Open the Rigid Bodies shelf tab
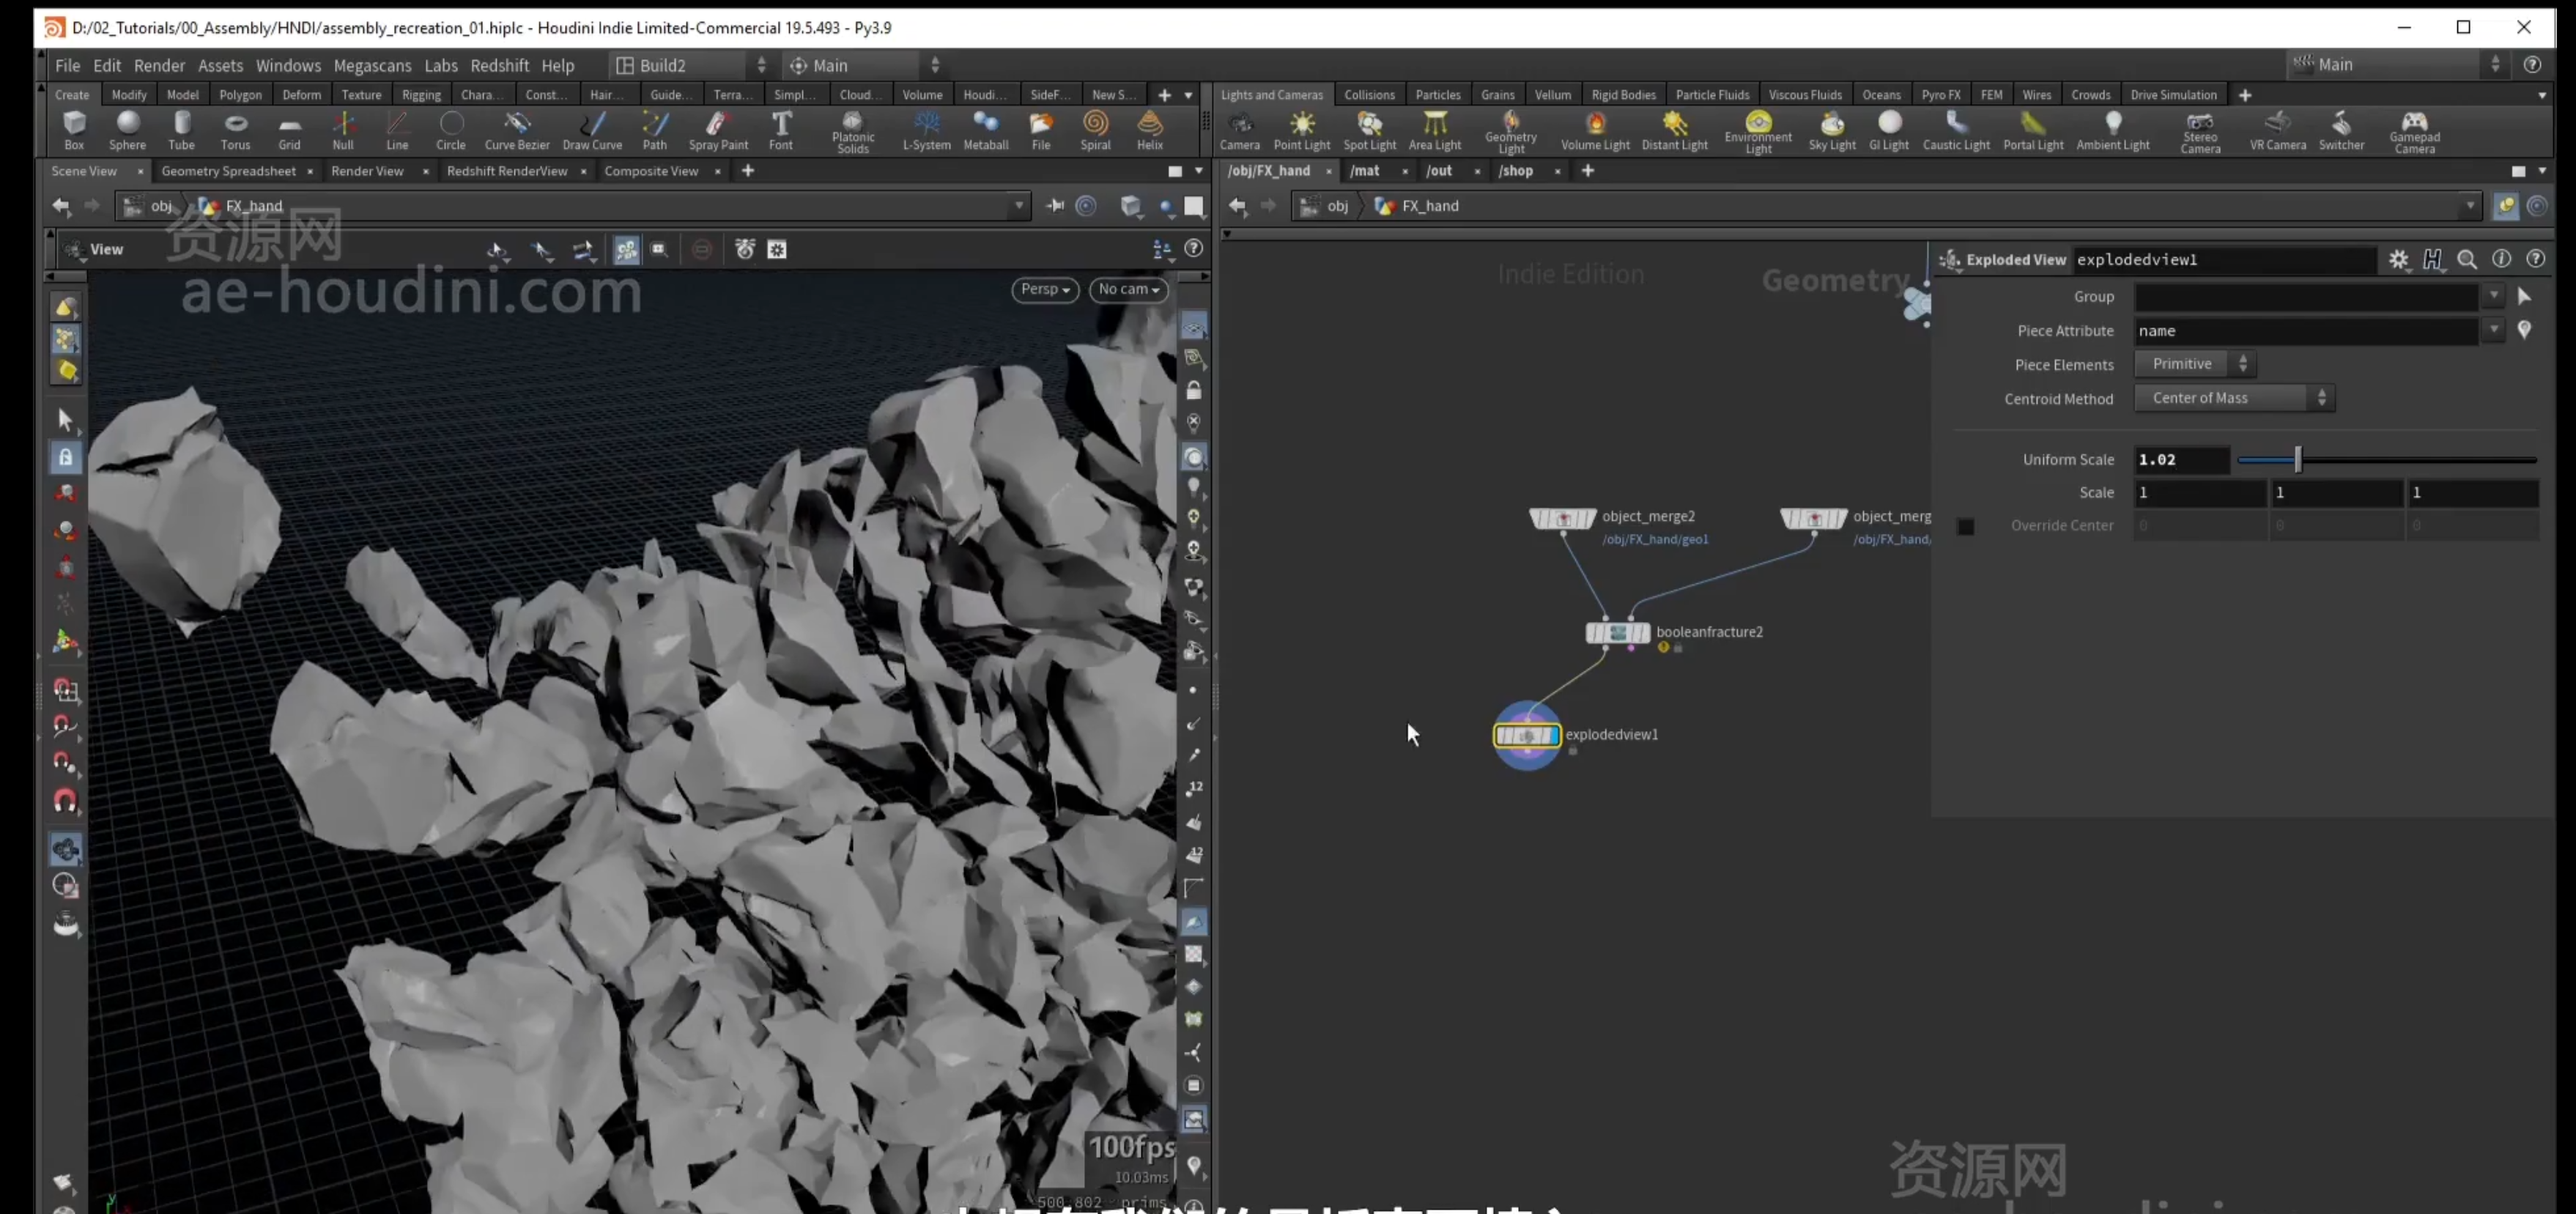The width and height of the screenshot is (2576, 1214). 1623,94
